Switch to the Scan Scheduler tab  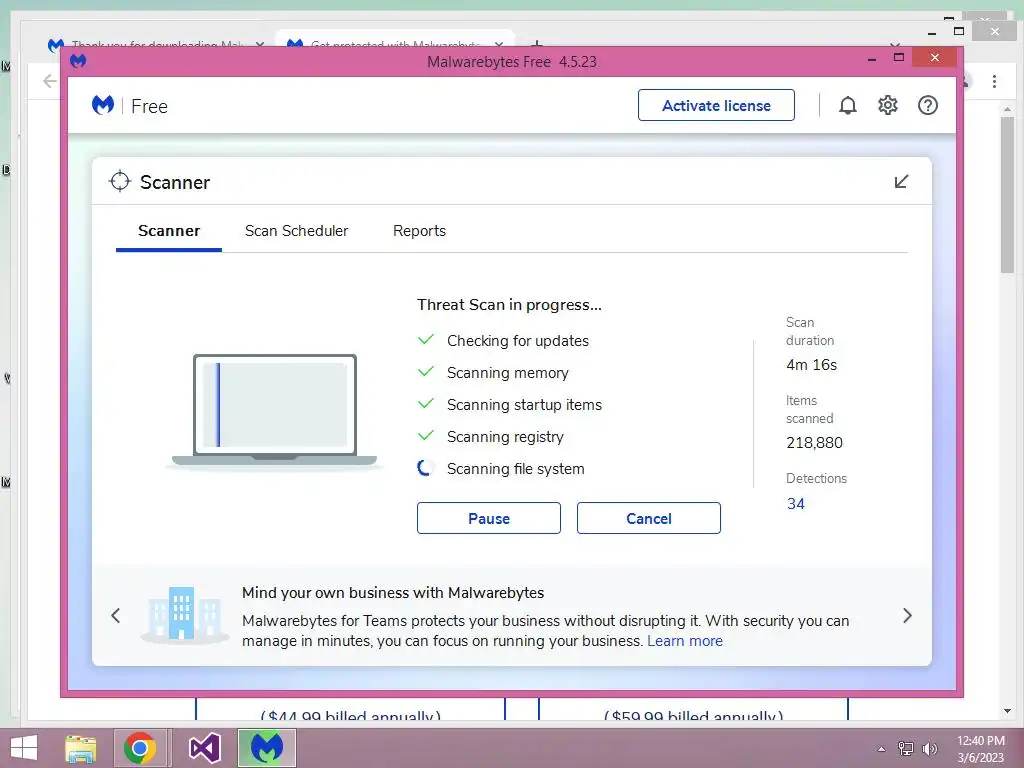tap(296, 231)
